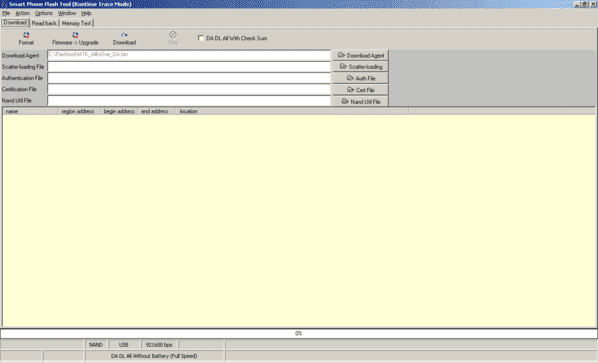Click the name column header

(30, 111)
